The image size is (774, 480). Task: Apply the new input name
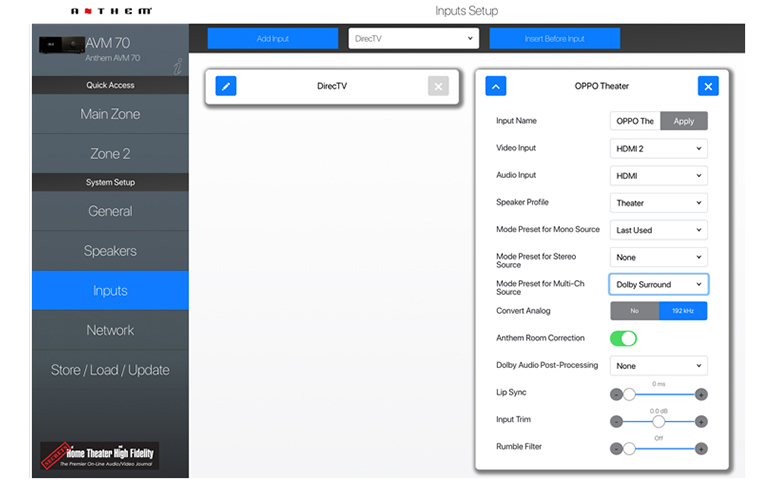pos(684,121)
